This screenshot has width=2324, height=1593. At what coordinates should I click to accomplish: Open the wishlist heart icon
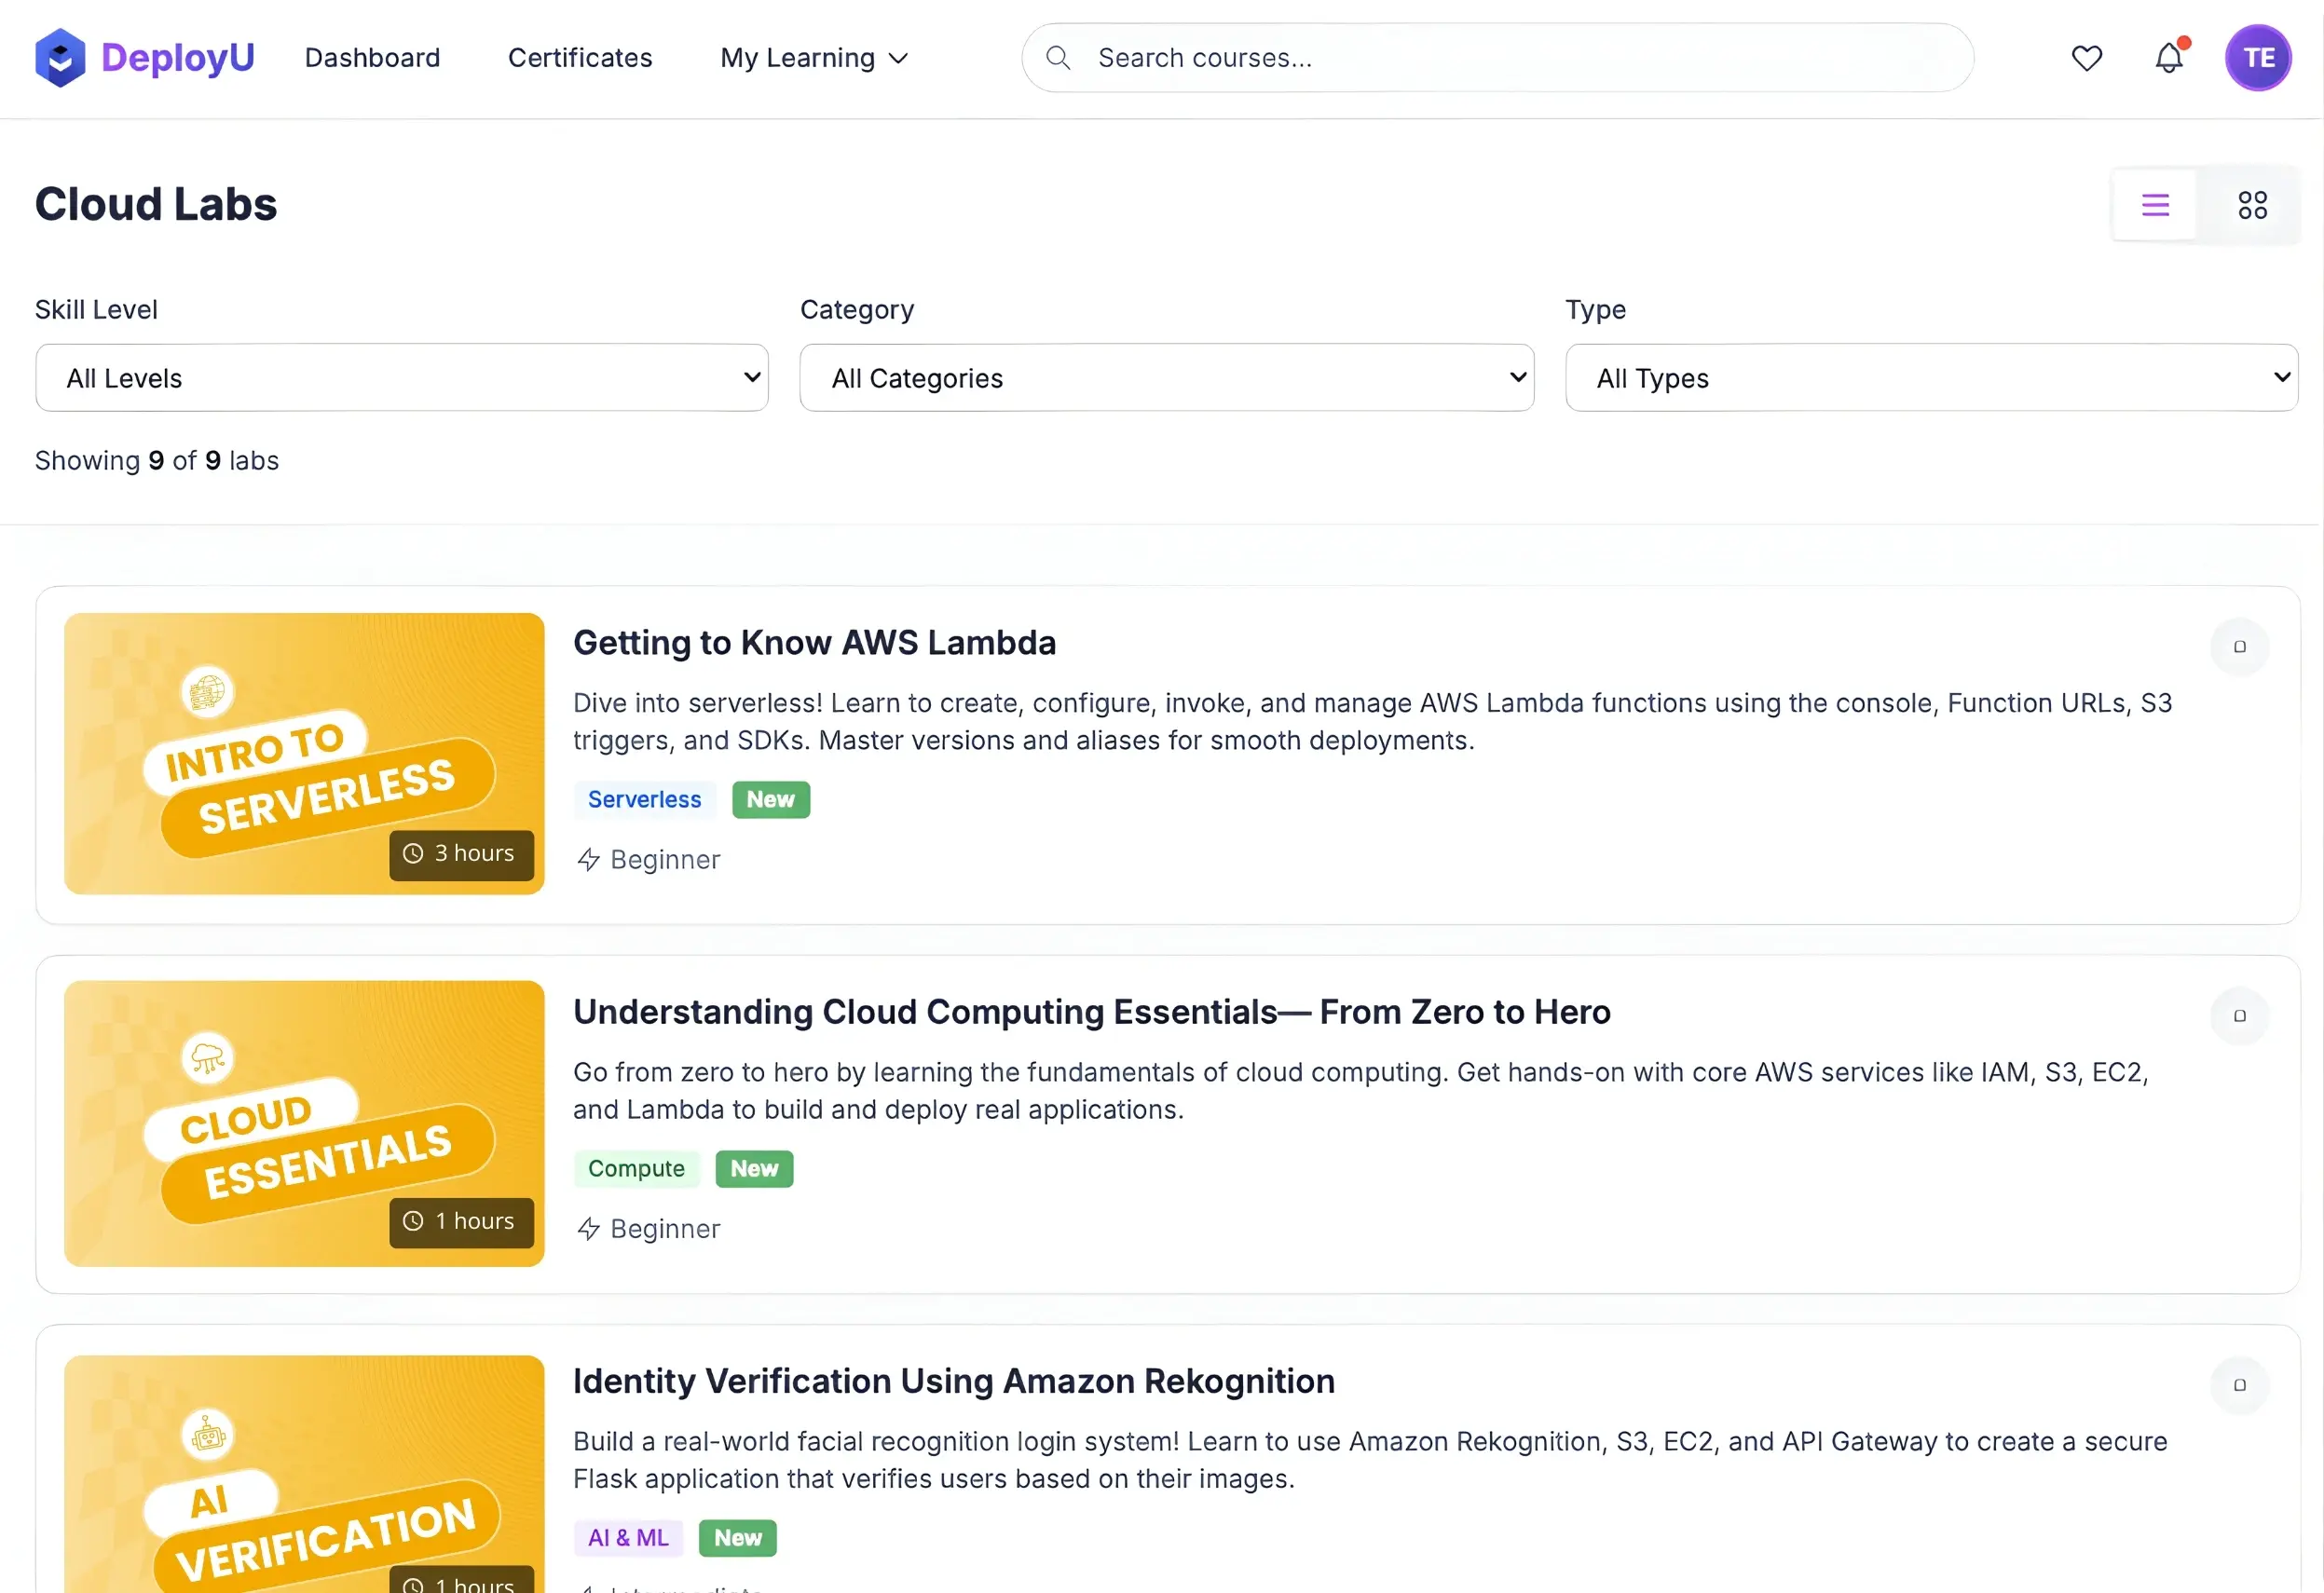pyautogui.click(x=2086, y=58)
